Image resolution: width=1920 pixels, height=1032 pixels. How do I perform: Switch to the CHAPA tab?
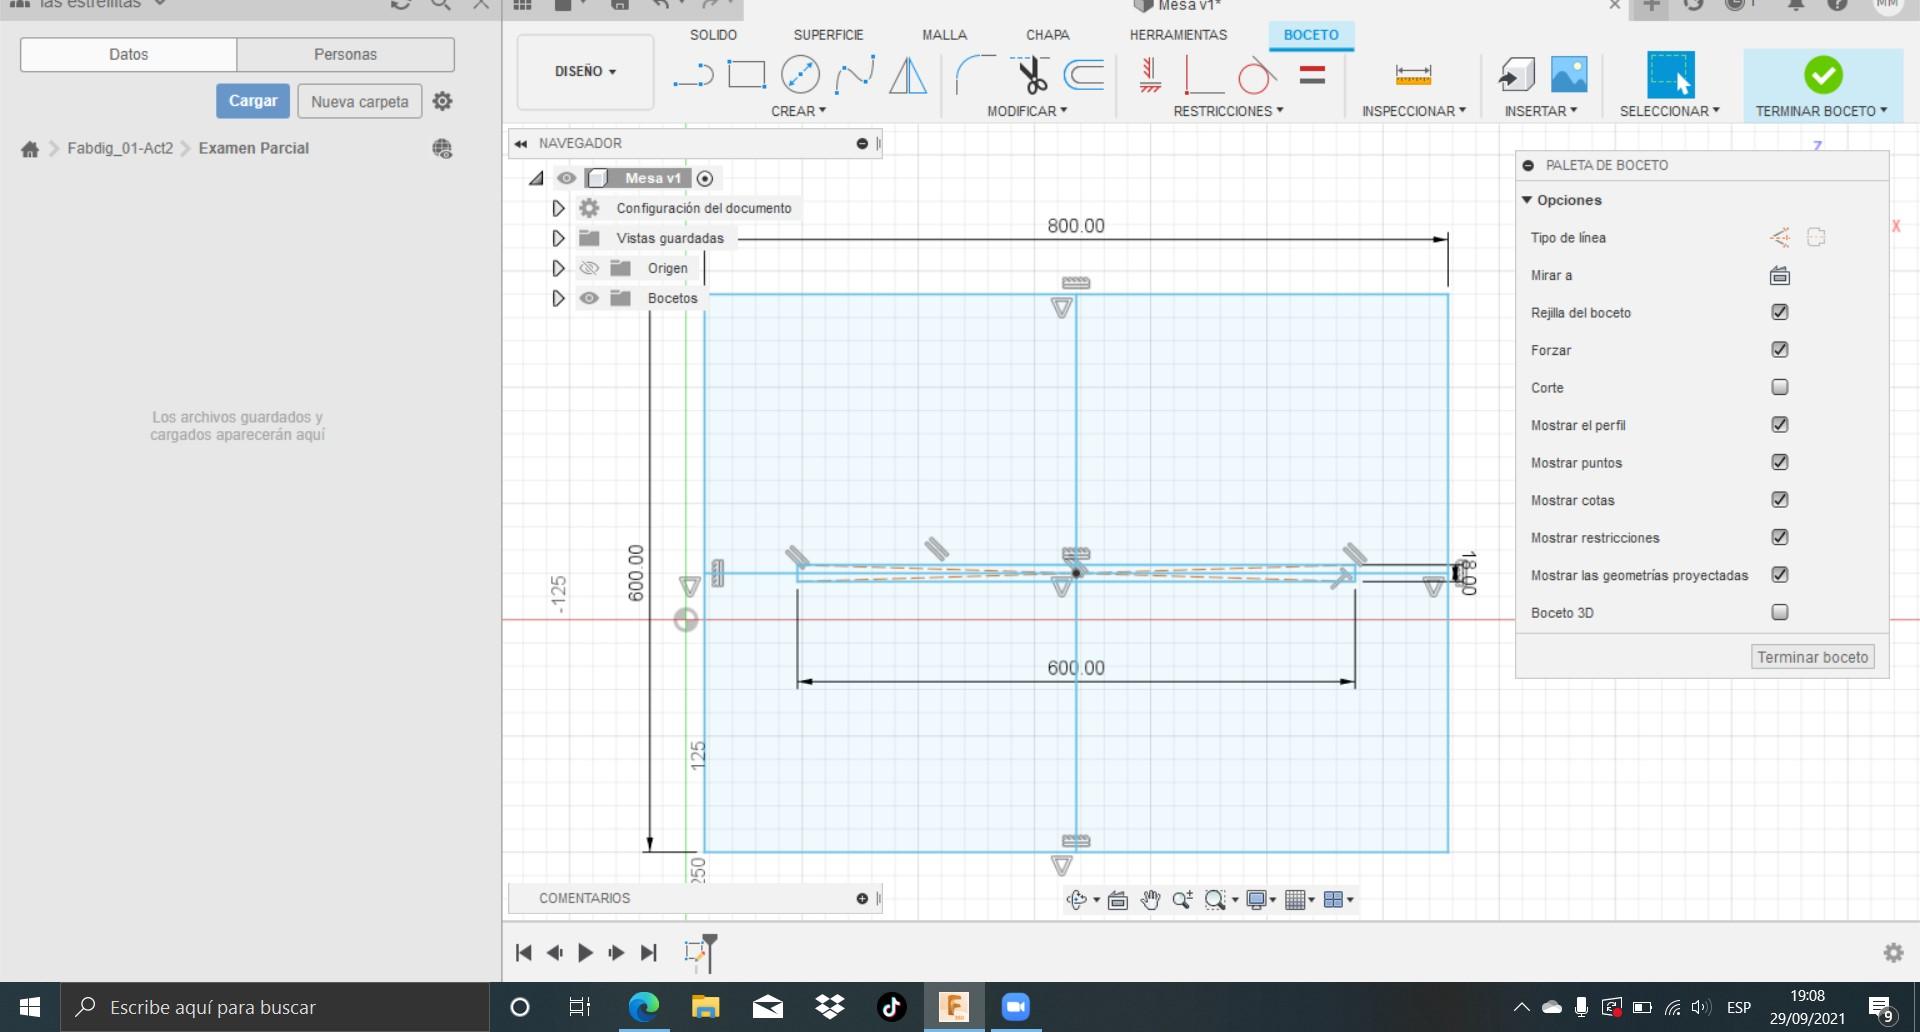click(x=1047, y=35)
